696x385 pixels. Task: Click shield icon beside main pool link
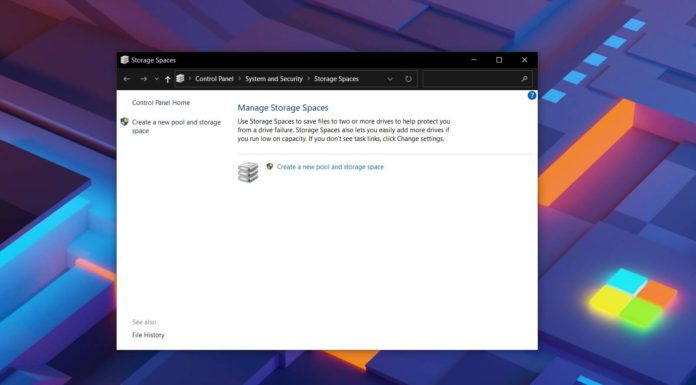(269, 167)
